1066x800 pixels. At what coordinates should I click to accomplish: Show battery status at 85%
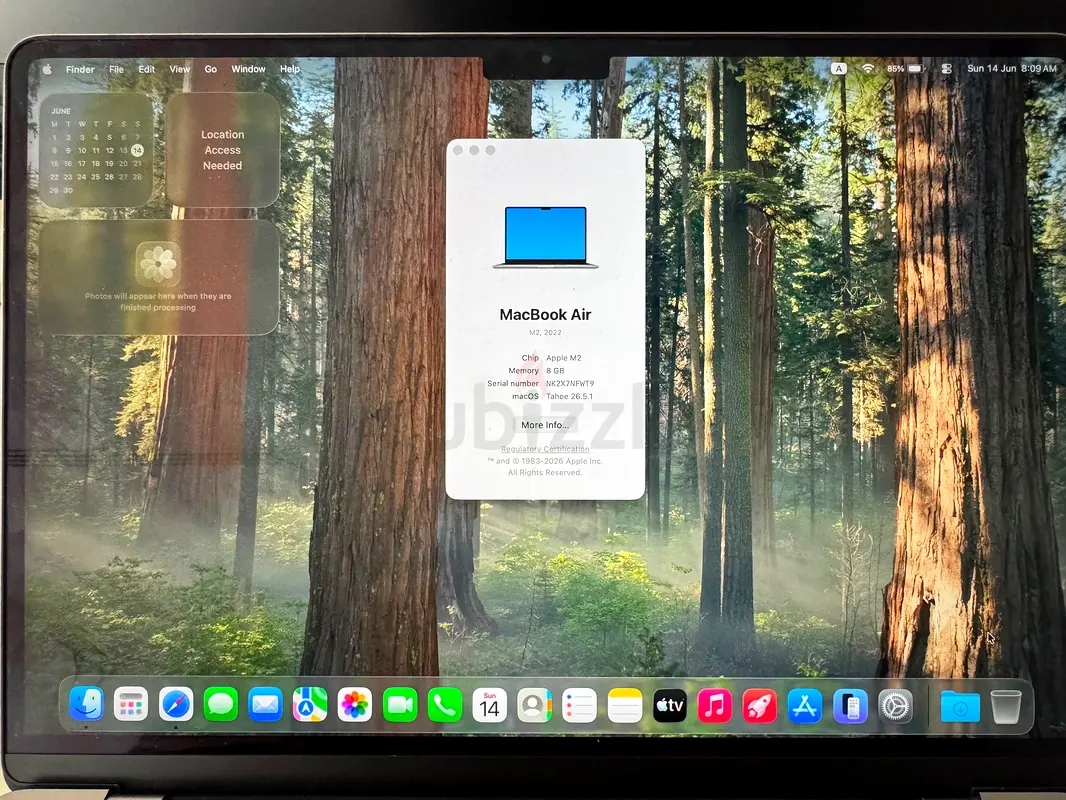(x=906, y=69)
